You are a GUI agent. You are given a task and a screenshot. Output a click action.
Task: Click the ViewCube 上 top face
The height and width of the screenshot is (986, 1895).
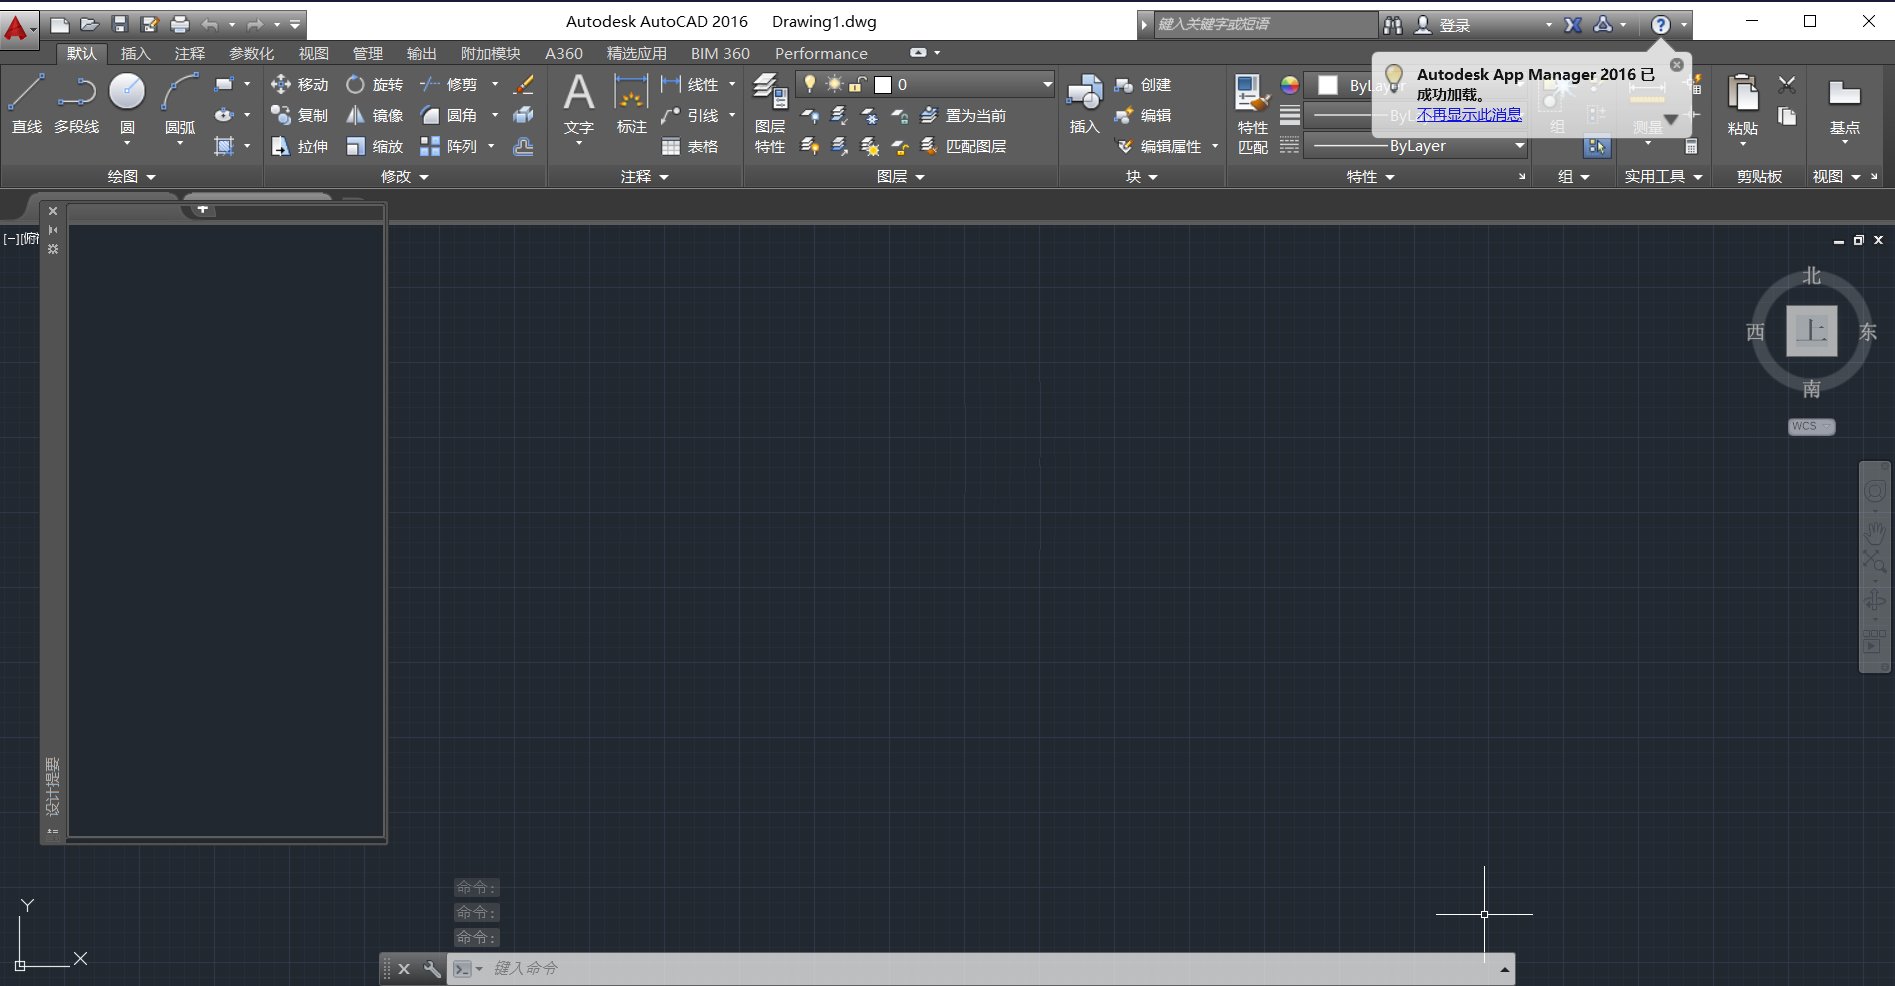(1811, 331)
